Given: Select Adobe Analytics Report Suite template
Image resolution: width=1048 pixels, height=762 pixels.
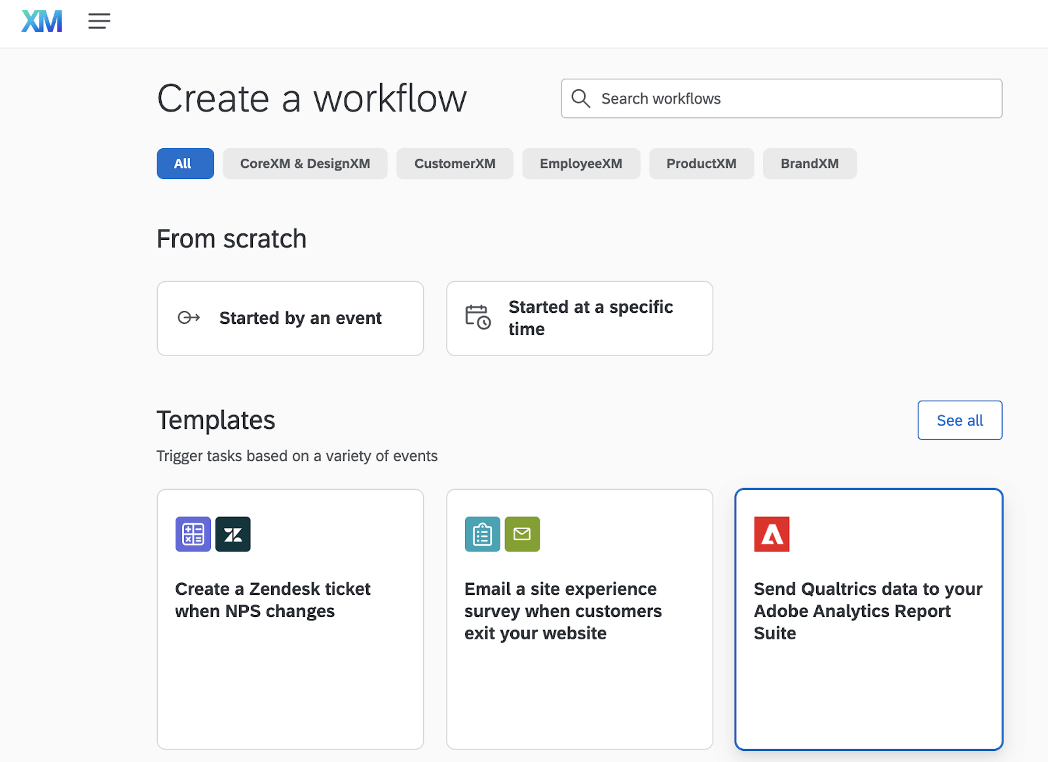Looking at the screenshot, I should 869,620.
